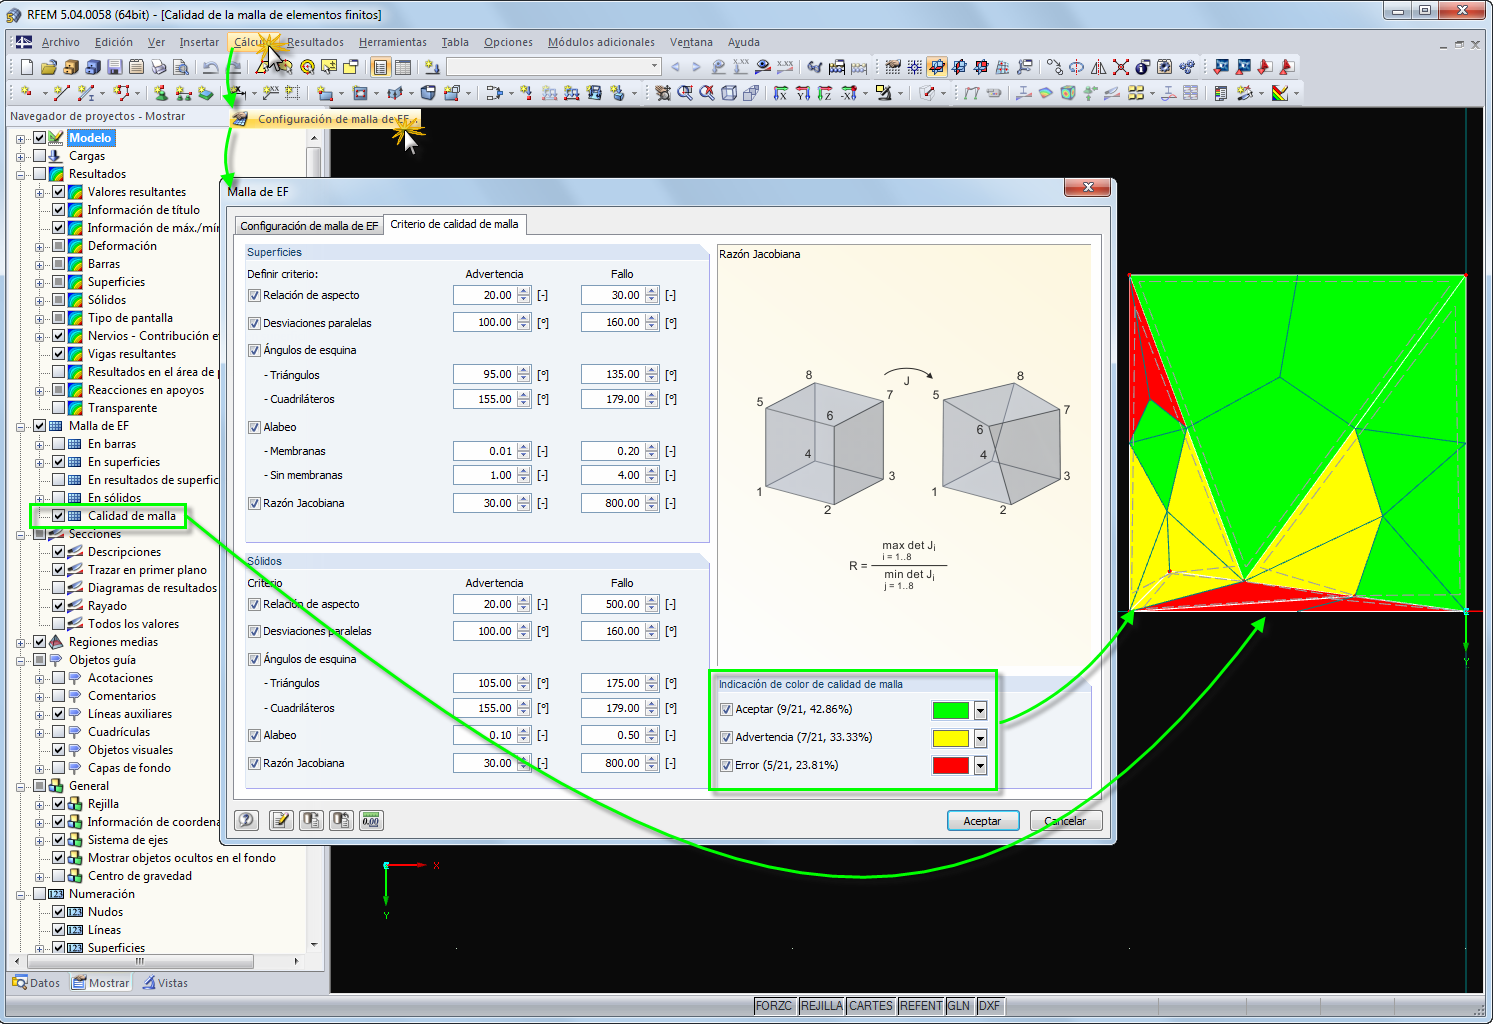Create a new model file

[27, 67]
